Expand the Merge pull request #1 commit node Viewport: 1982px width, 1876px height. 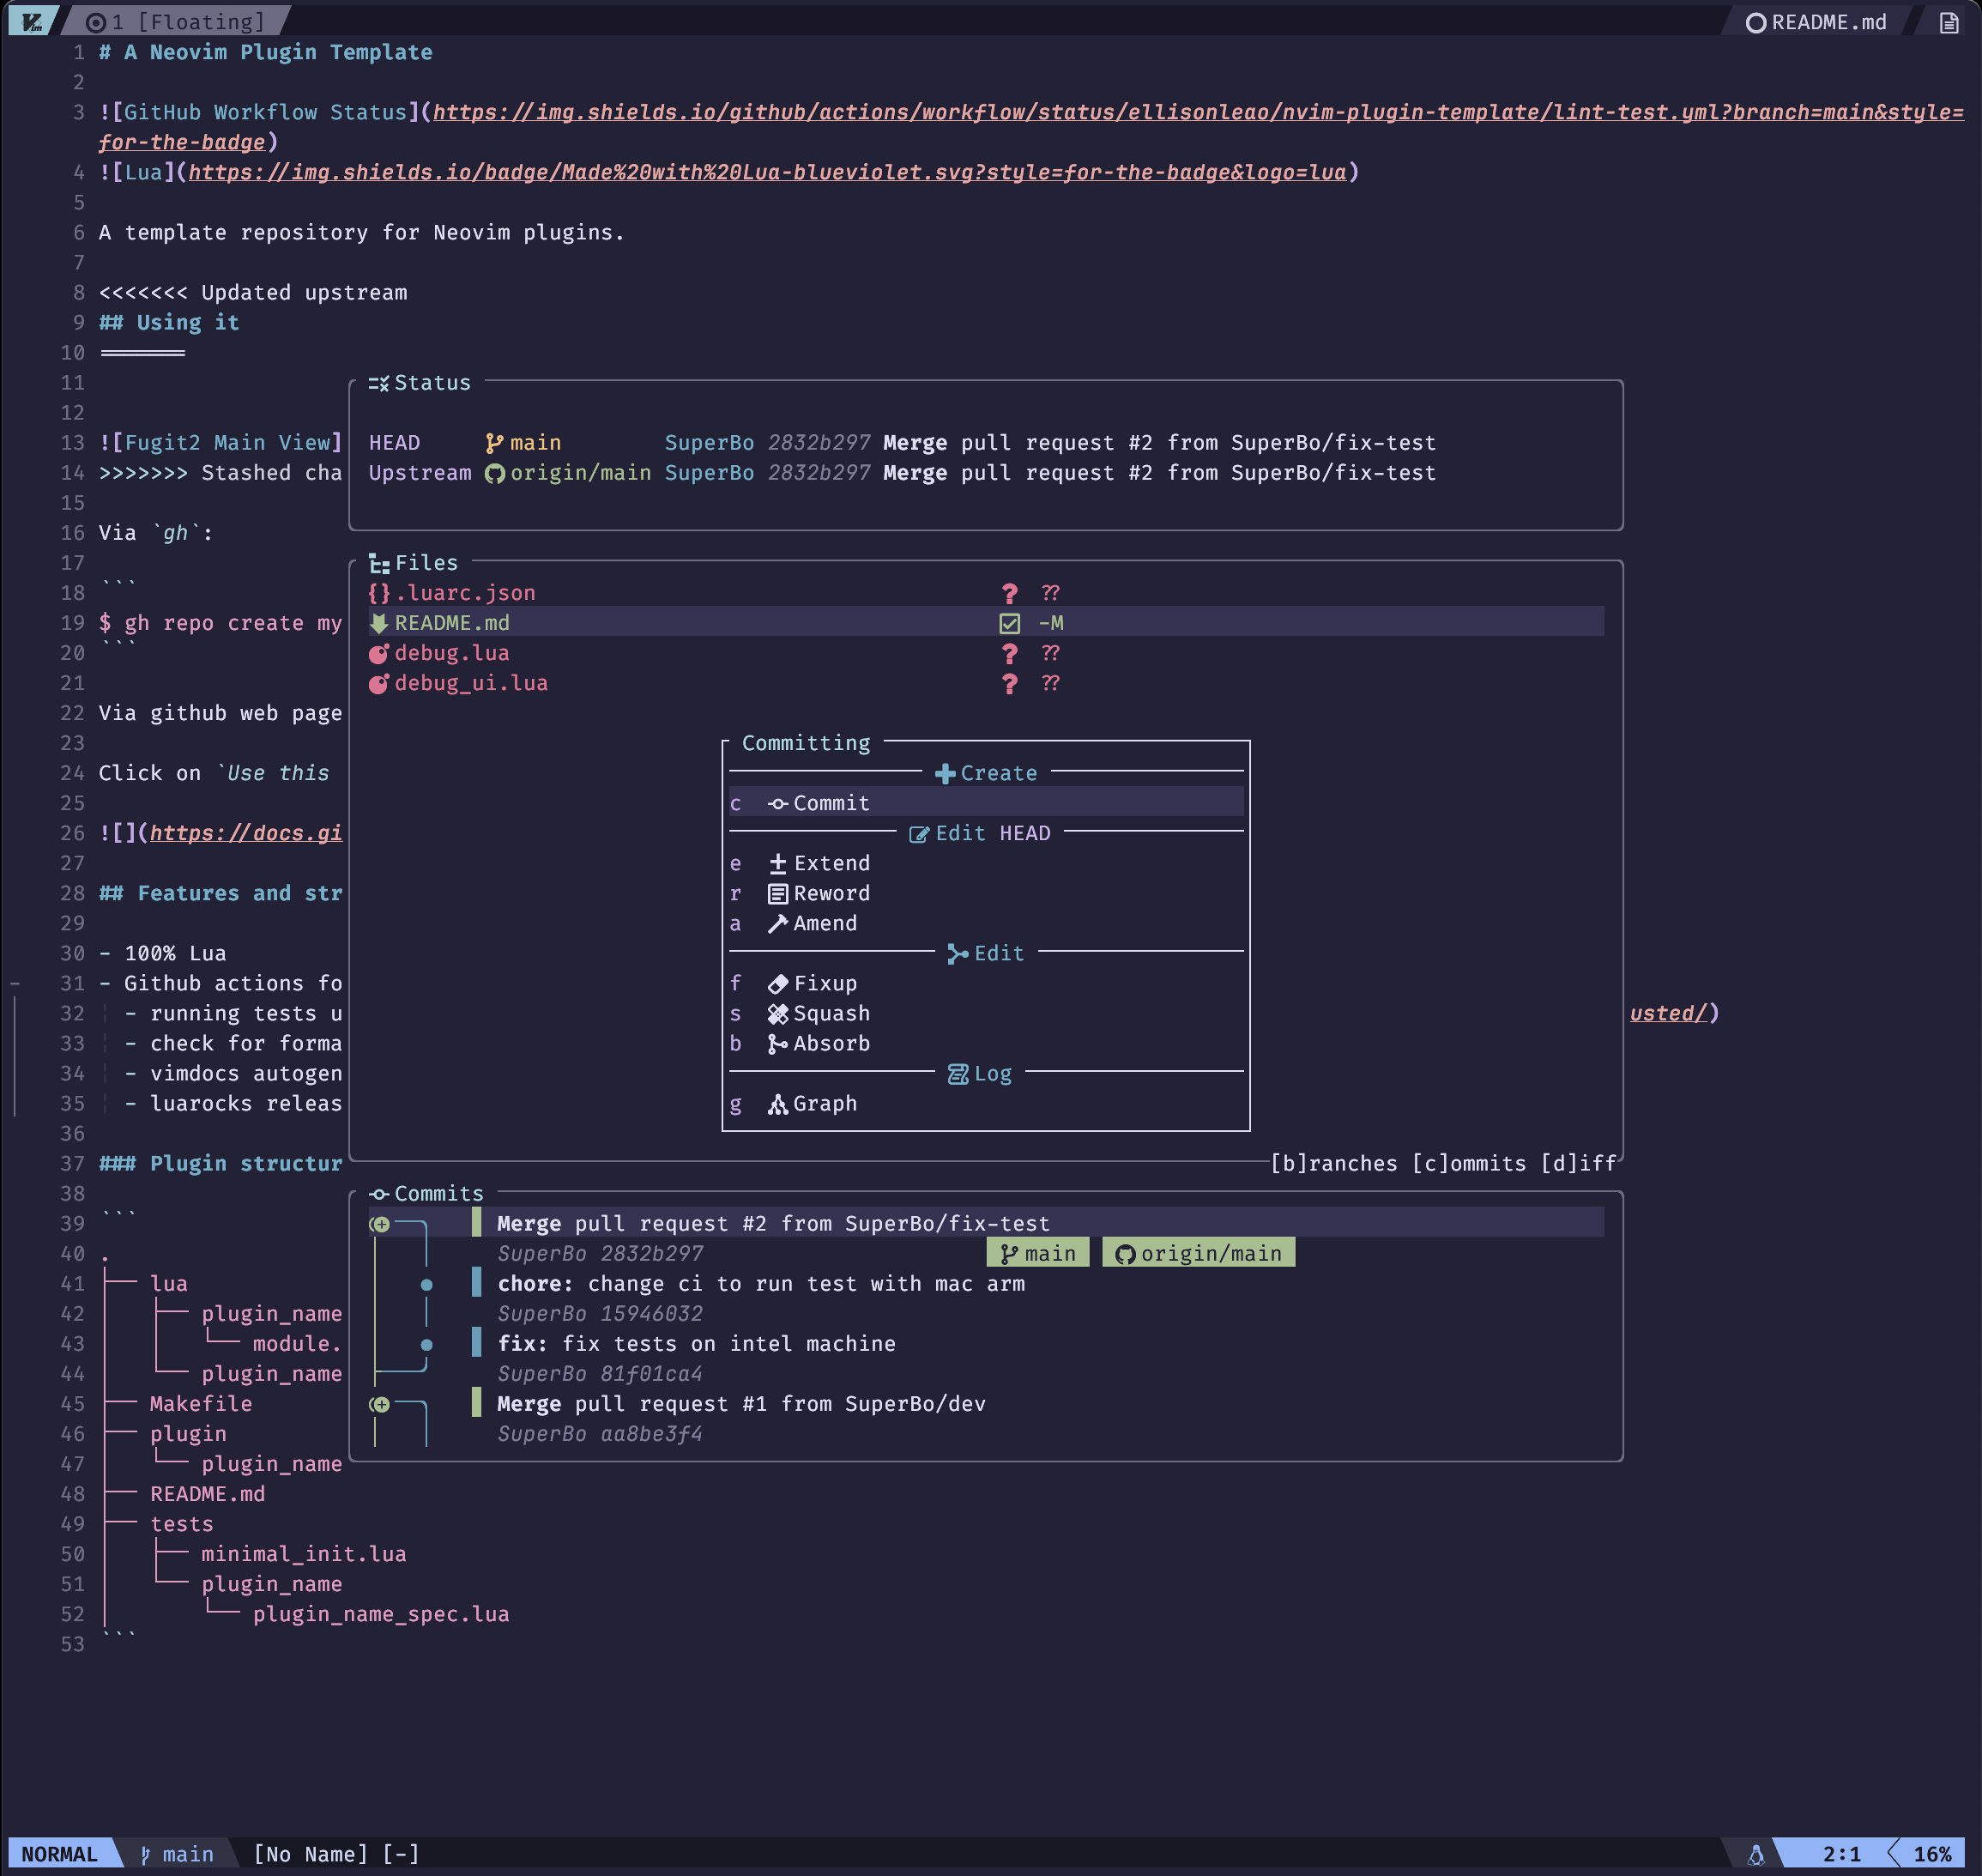pos(380,1404)
